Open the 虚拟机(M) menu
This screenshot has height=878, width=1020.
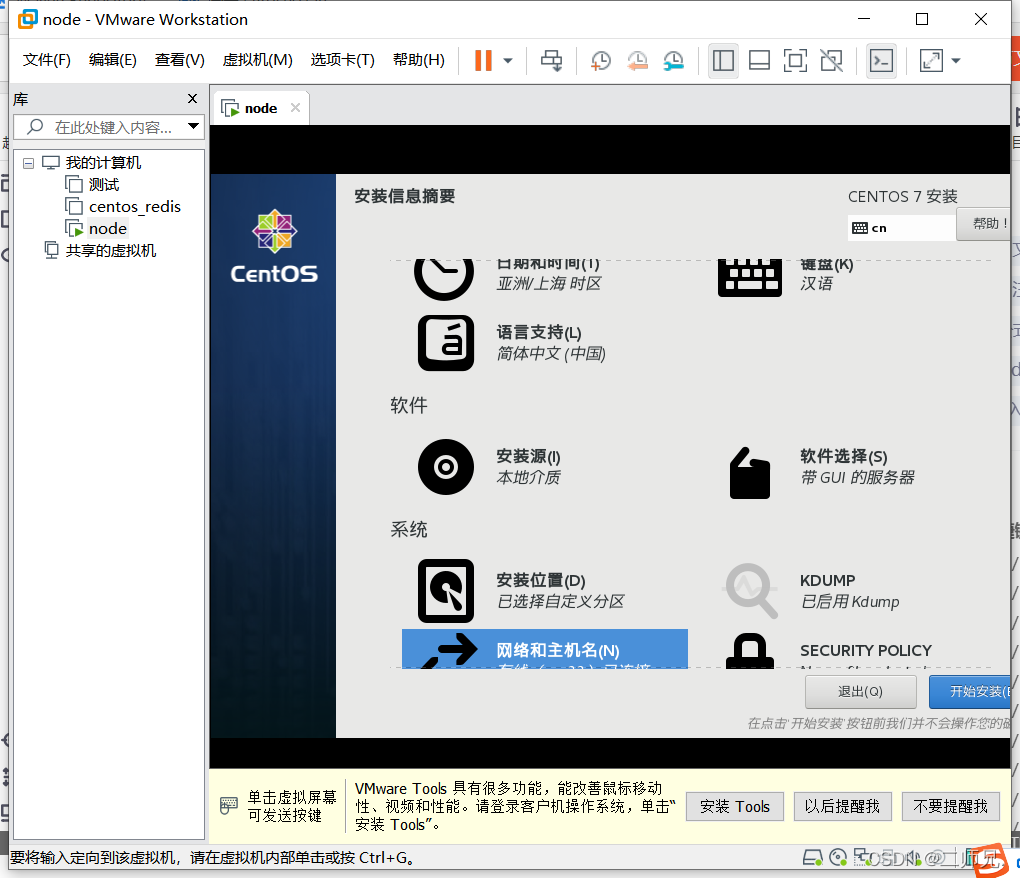(258, 60)
